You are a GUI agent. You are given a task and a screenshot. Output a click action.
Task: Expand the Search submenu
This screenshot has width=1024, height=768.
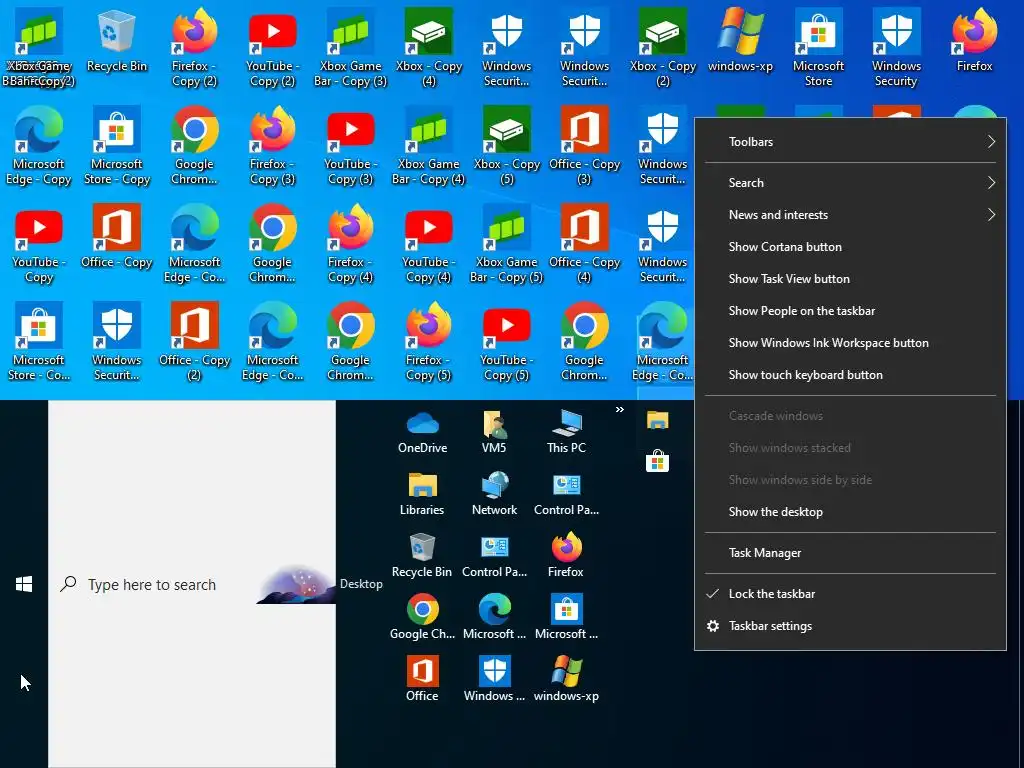850,183
